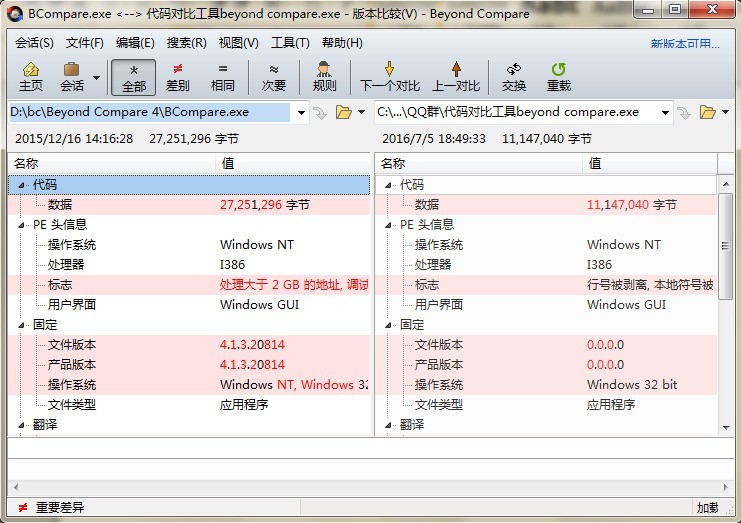Toggle the 次要 minor differences button
Viewport: 741px width, 523px height.
[x=274, y=77]
